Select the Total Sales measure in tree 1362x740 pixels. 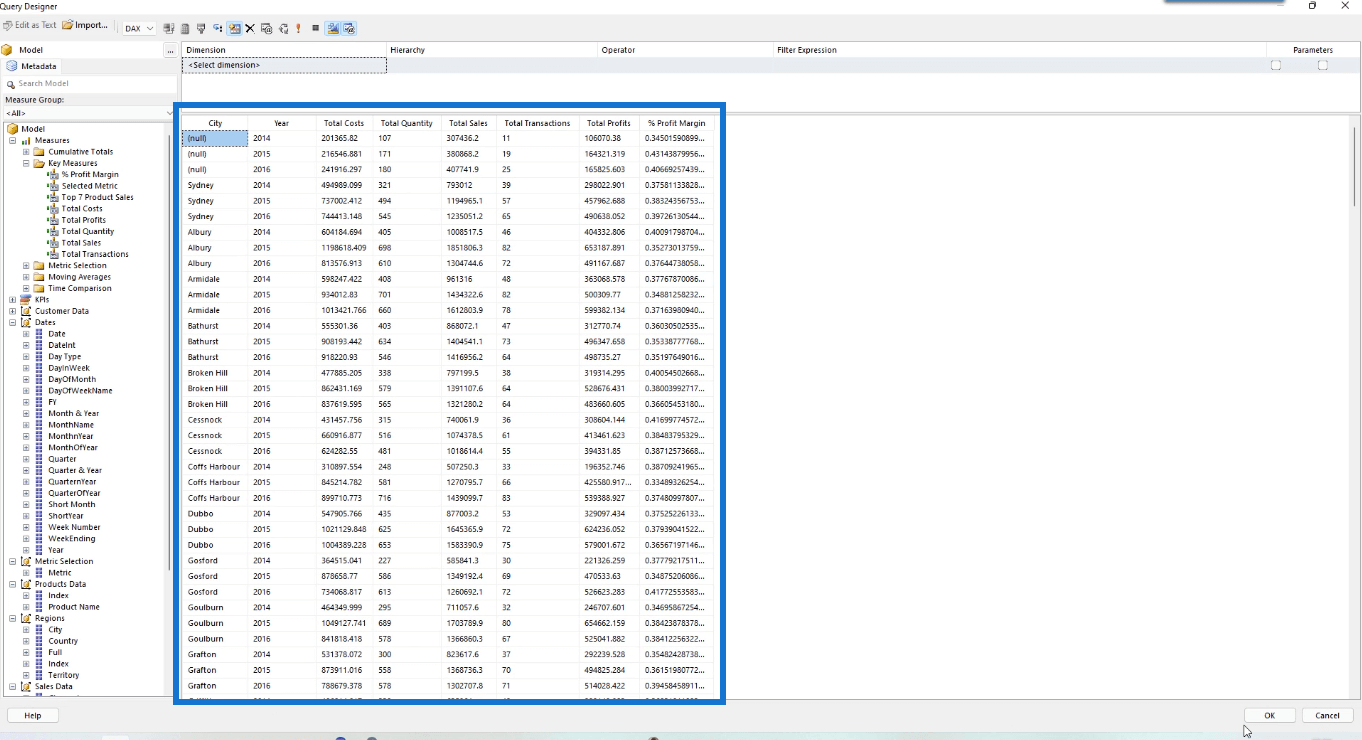point(81,243)
